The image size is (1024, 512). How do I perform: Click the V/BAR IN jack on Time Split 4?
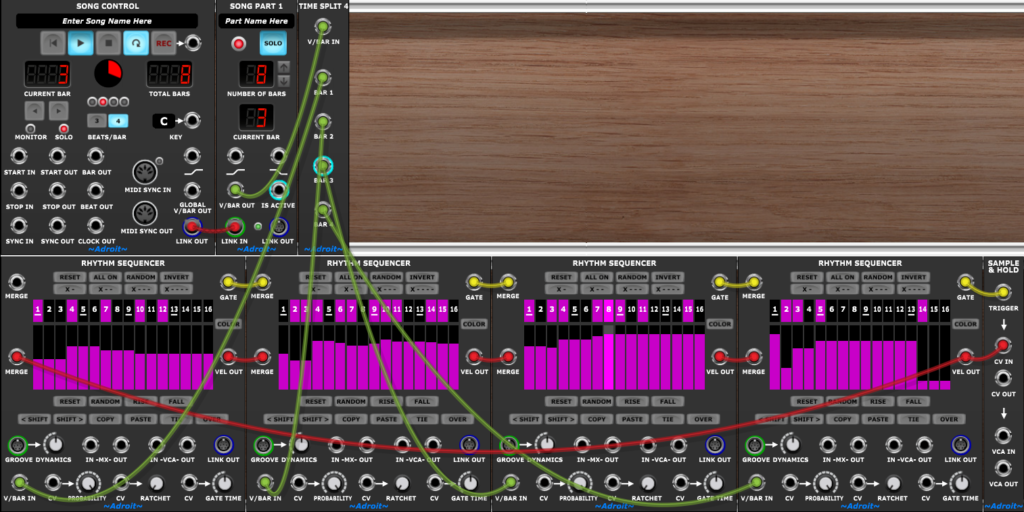pyautogui.click(x=322, y=27)
